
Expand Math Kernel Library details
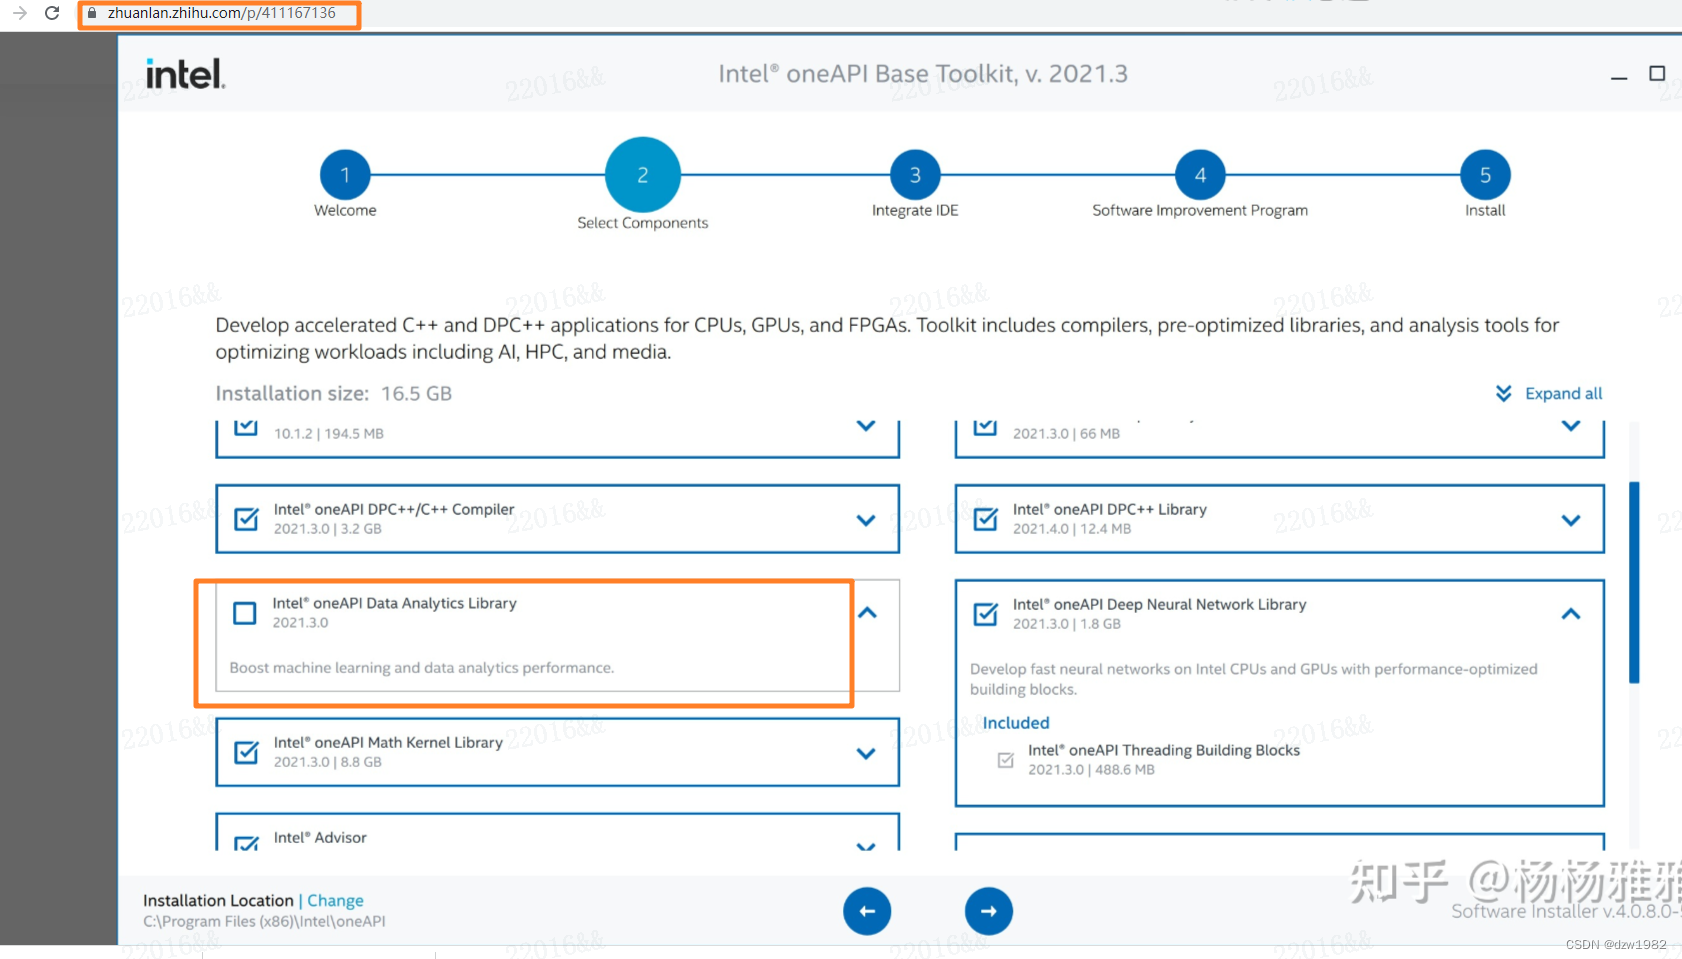866,753
